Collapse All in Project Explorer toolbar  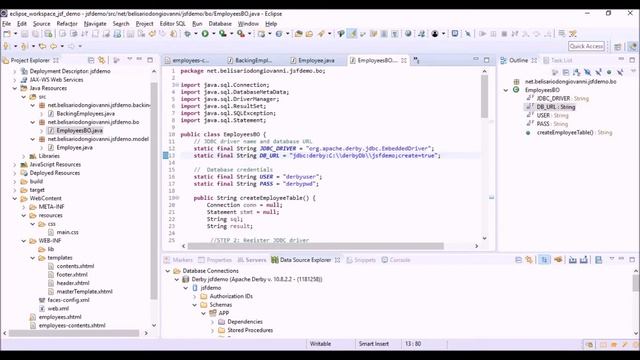(91, 60)
